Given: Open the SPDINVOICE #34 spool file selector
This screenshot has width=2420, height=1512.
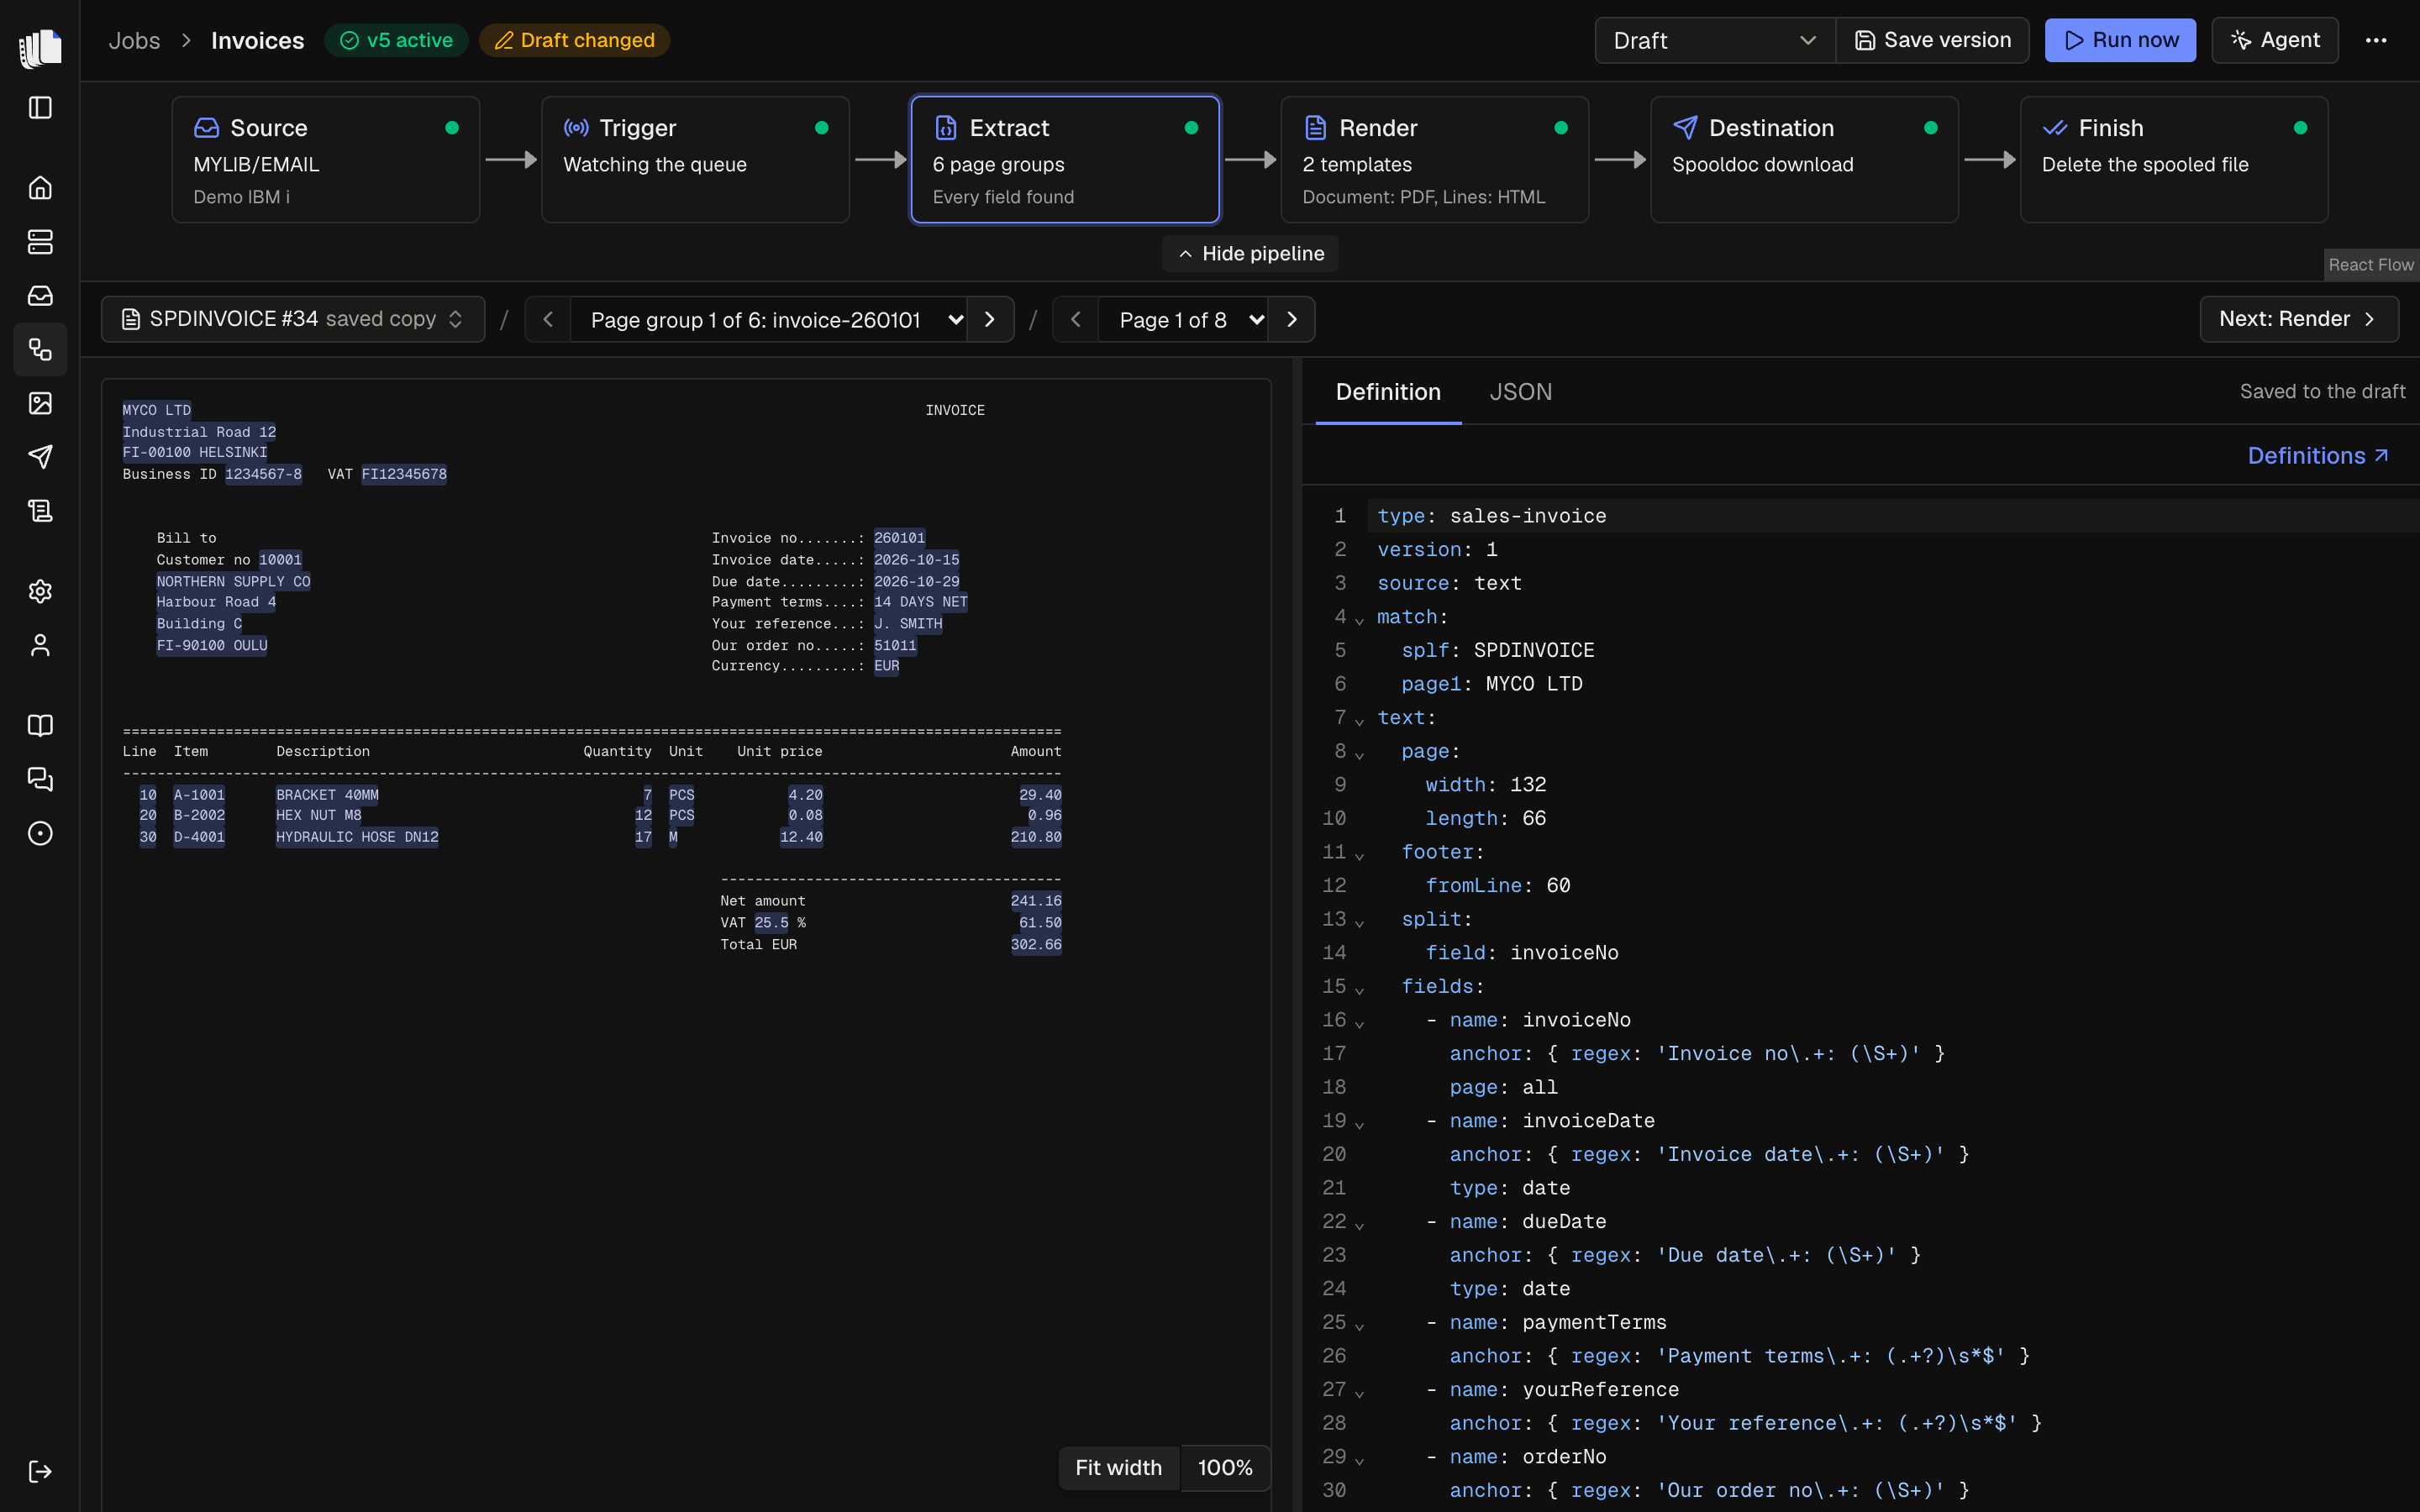Looking at the screenshot, I should (293, 319).
